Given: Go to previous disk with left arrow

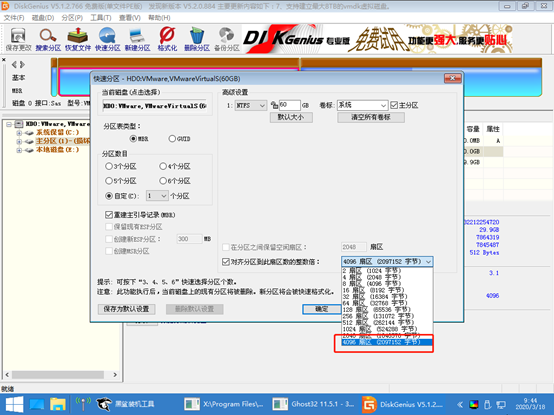Looking at the screenshot, I should tap(14, 65).
